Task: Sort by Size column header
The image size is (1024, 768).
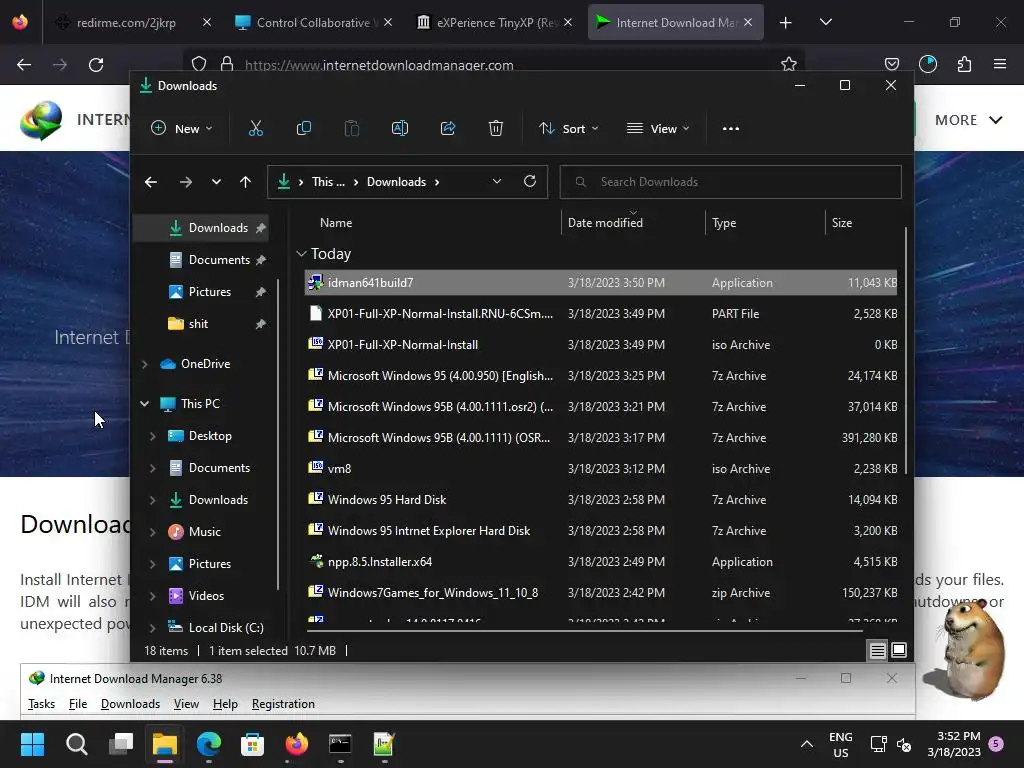Action: (842, 223)
